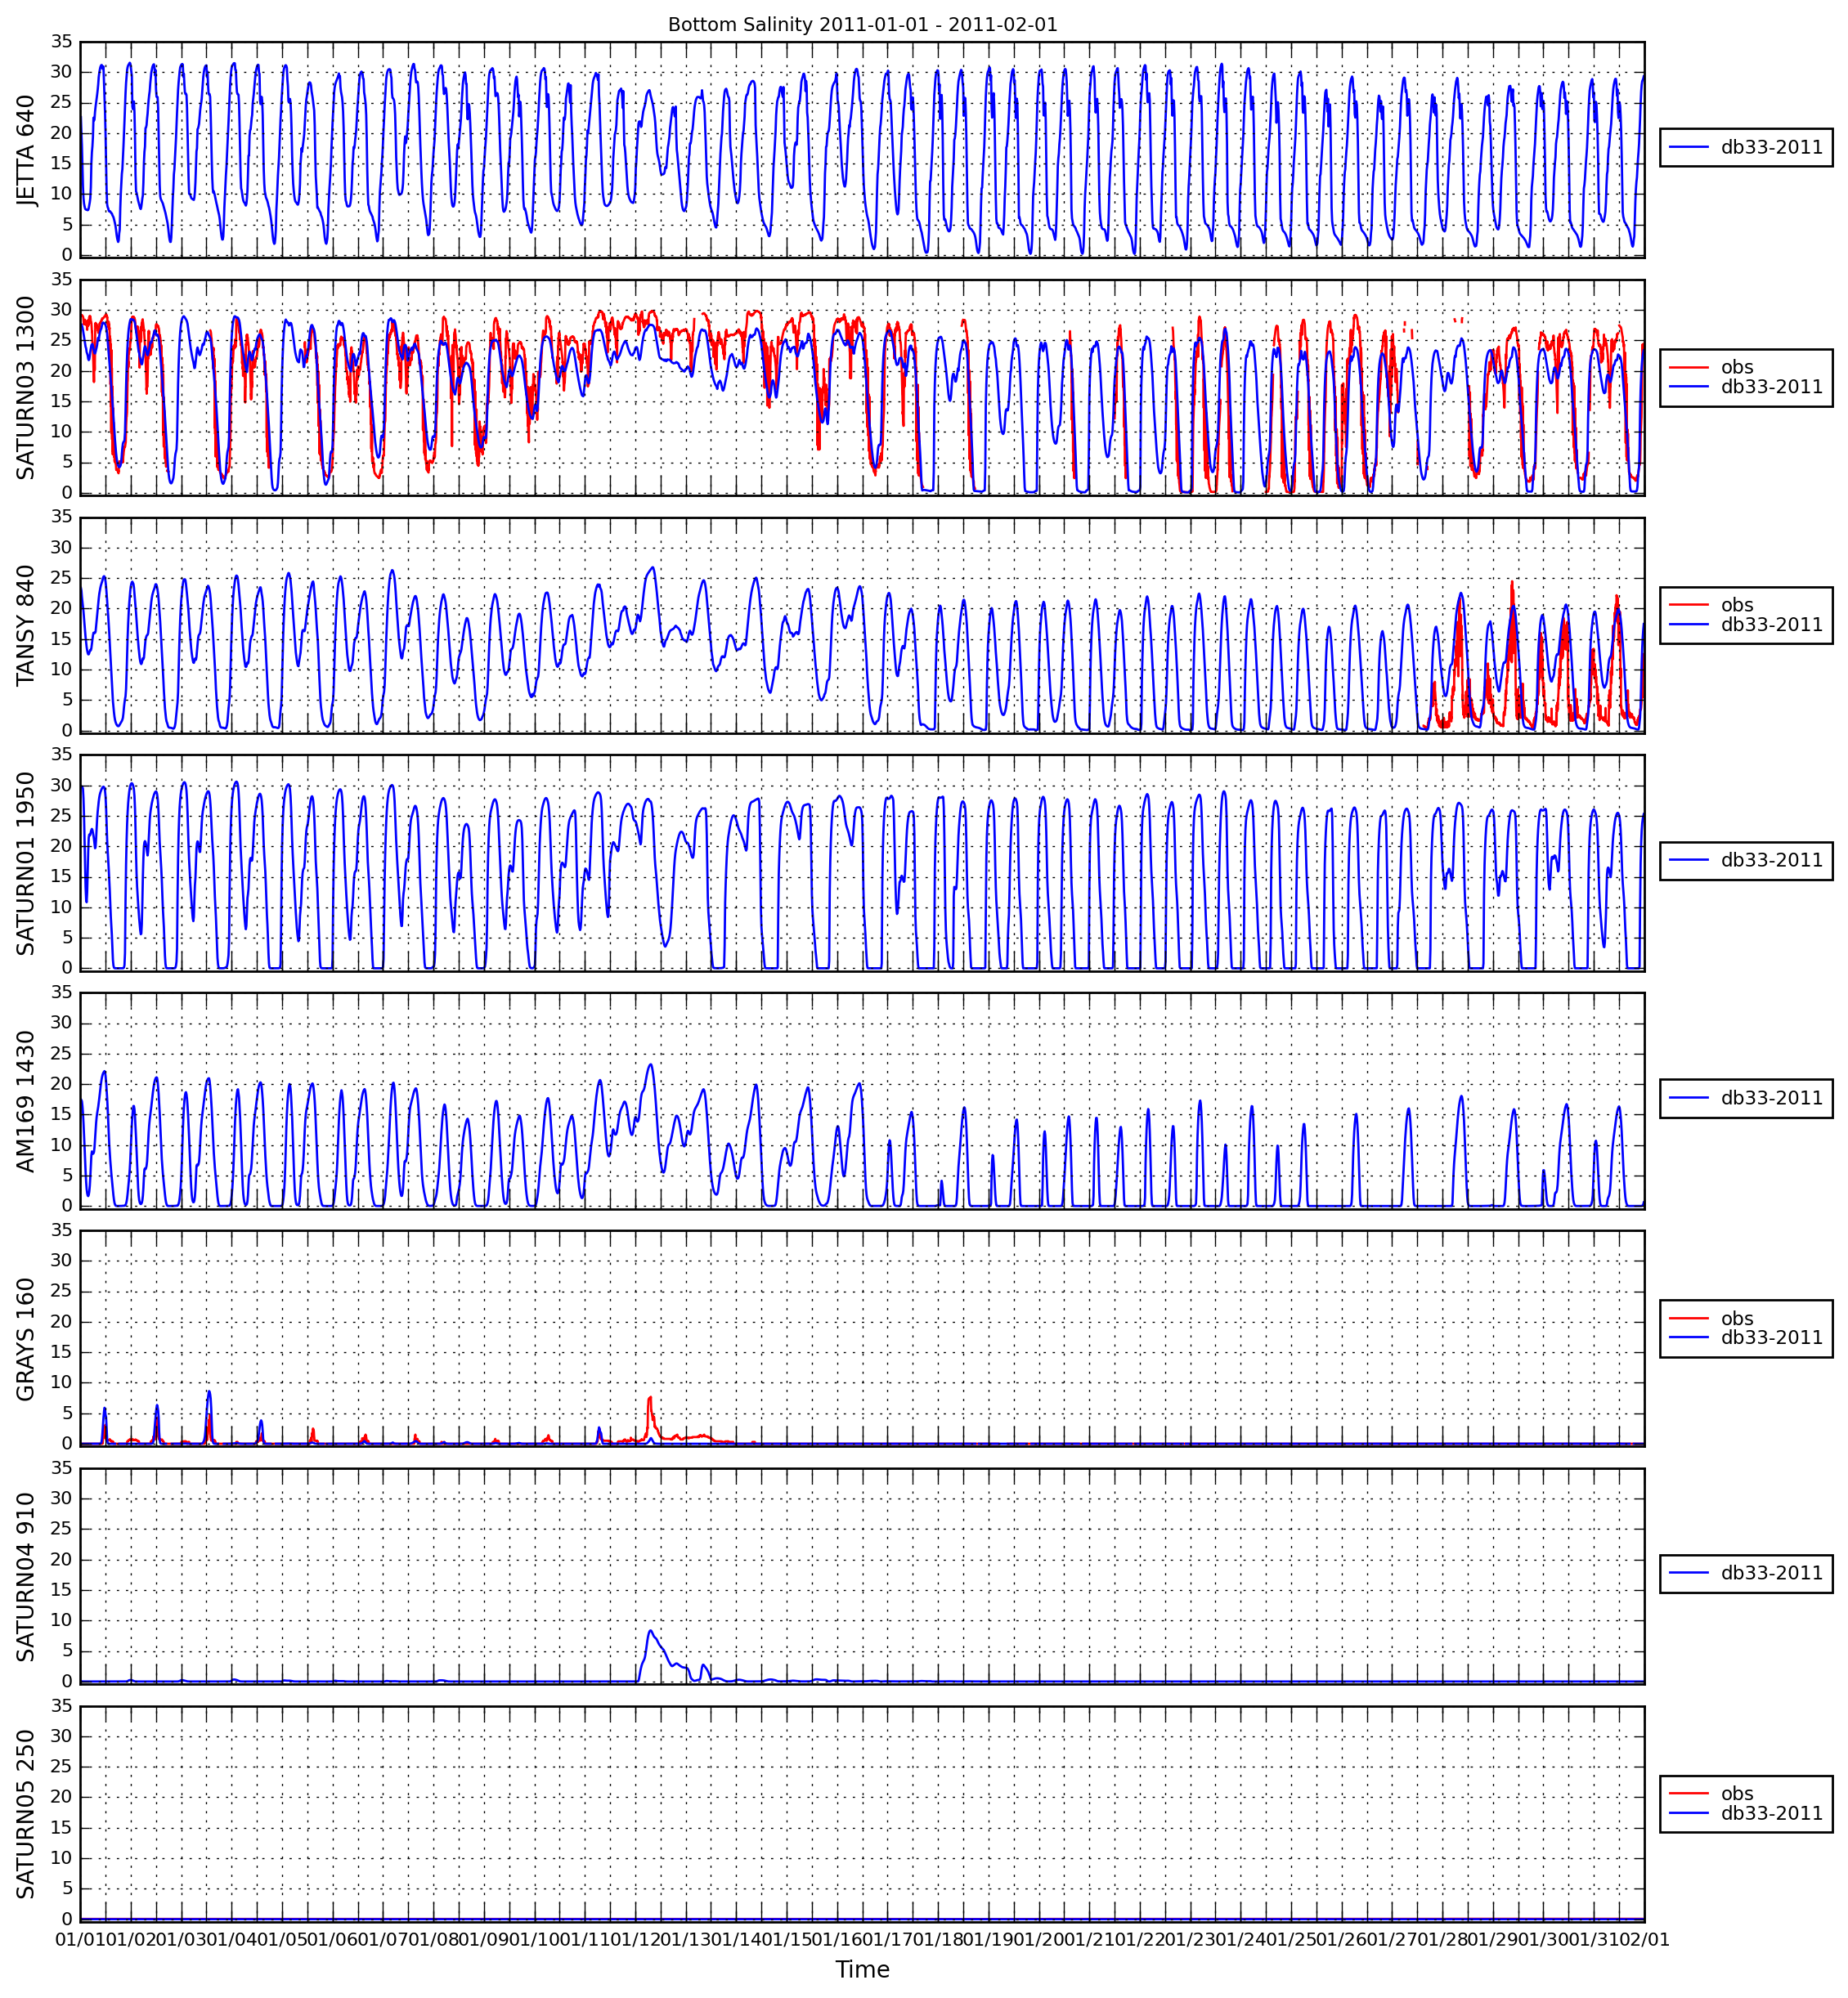This screenshot has width=1848, height=1998.
Task: Click the Time x-axis label
Action: (x=862, y=1970)
